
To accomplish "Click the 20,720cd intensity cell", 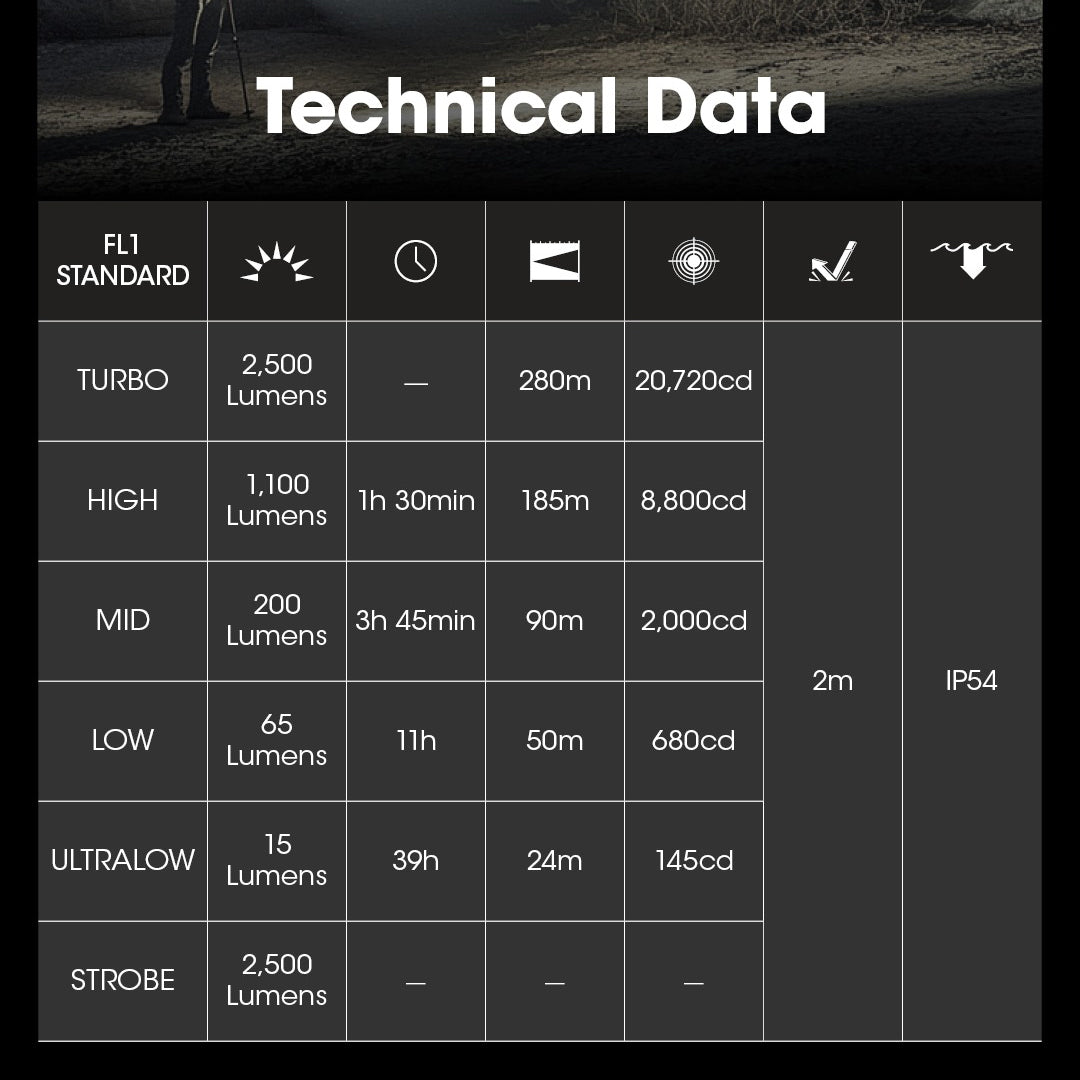I will [x=694, y=380].
